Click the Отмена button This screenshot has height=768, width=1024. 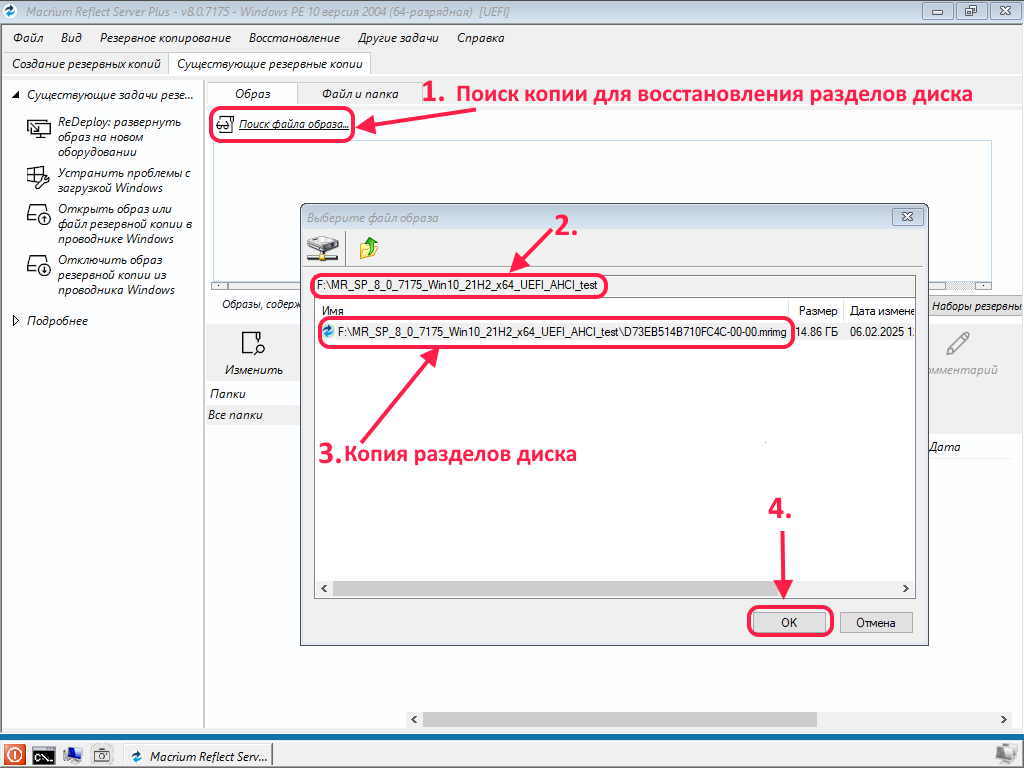pyautogui.click(x=875, y=622)
